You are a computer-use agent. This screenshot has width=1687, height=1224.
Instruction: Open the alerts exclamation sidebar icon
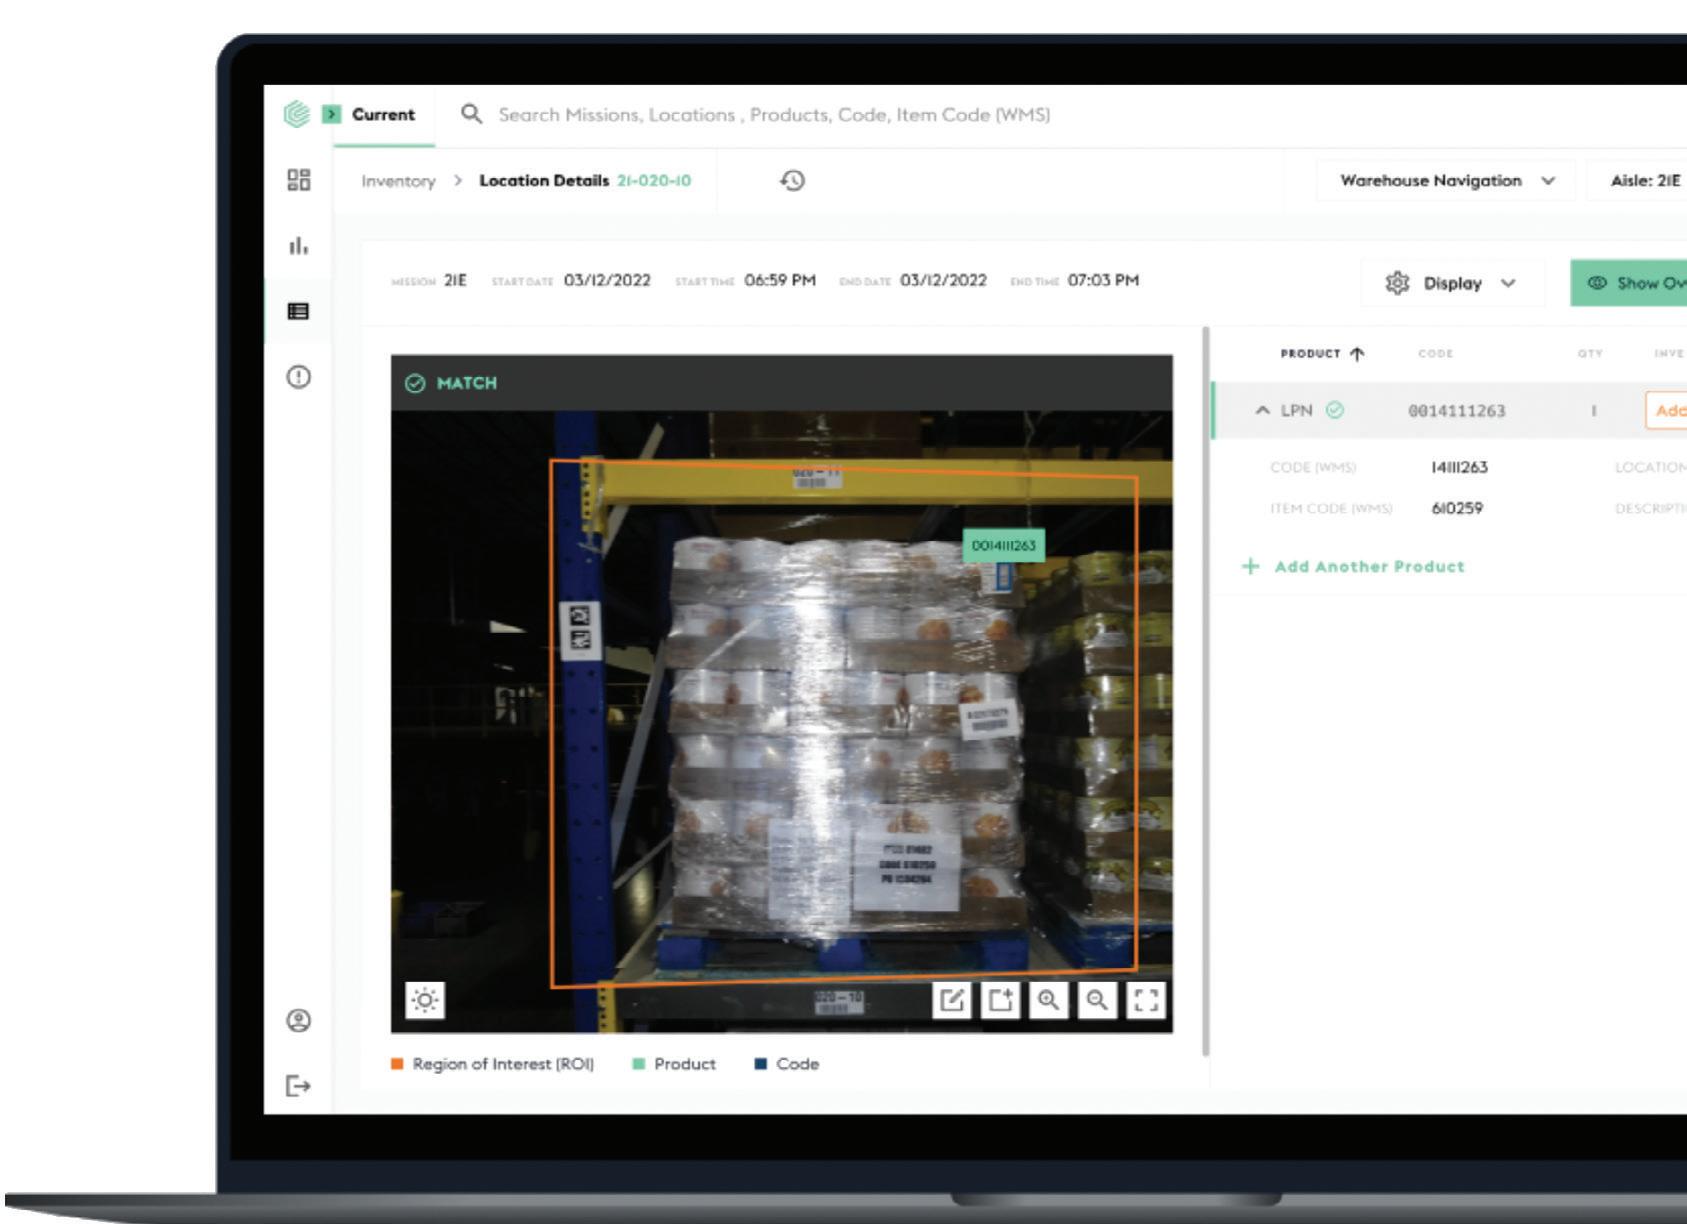pos(298,377)
